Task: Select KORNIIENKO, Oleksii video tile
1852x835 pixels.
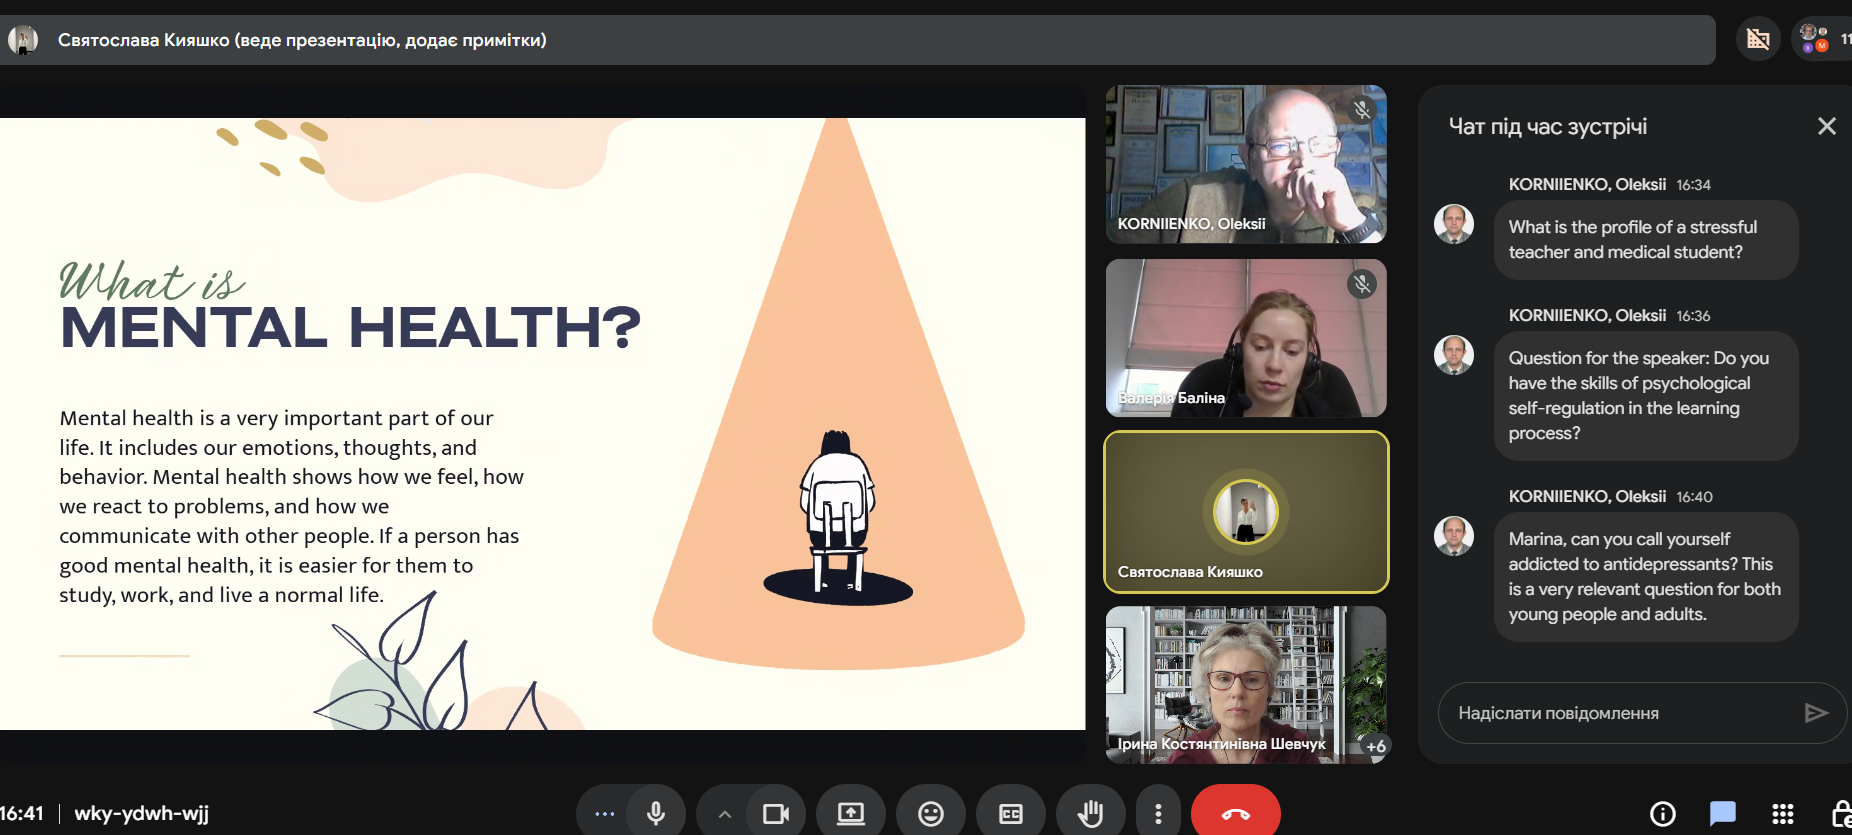Action: 1245,164
